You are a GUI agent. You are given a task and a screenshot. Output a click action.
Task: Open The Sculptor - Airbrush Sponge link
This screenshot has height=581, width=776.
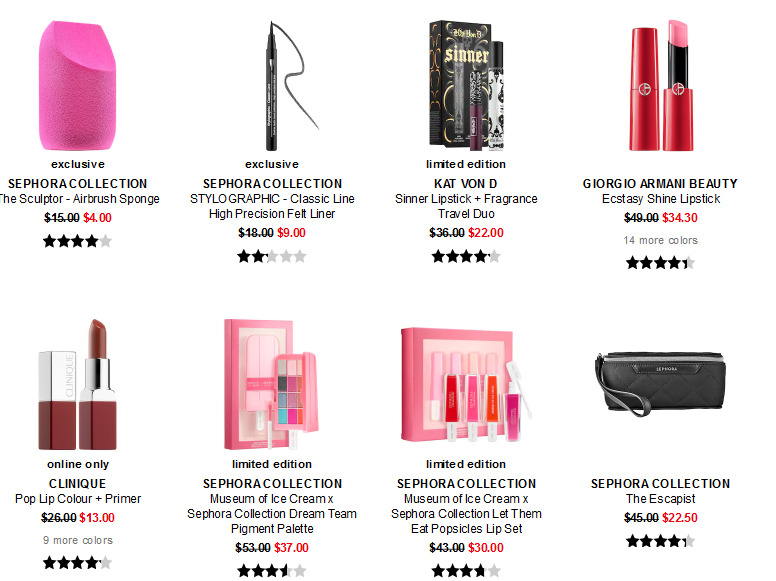(79, 198)
